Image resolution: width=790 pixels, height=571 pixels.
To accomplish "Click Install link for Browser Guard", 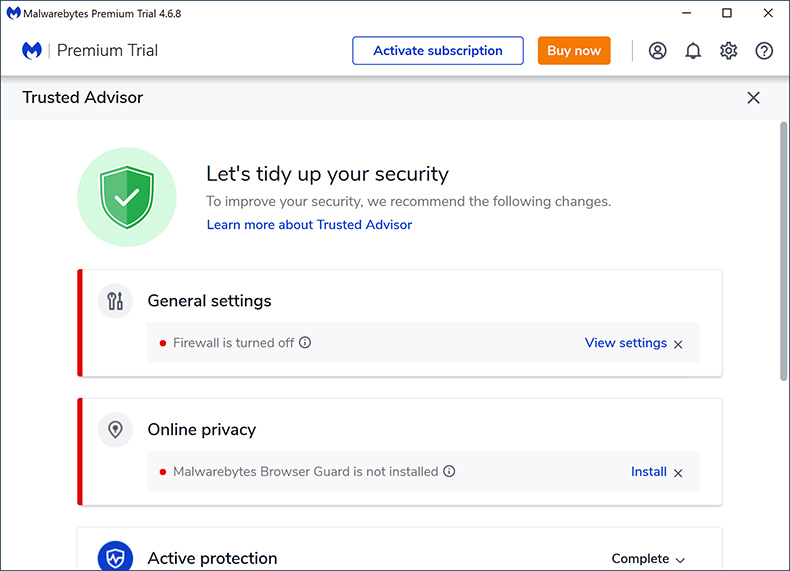I will 649,472.
